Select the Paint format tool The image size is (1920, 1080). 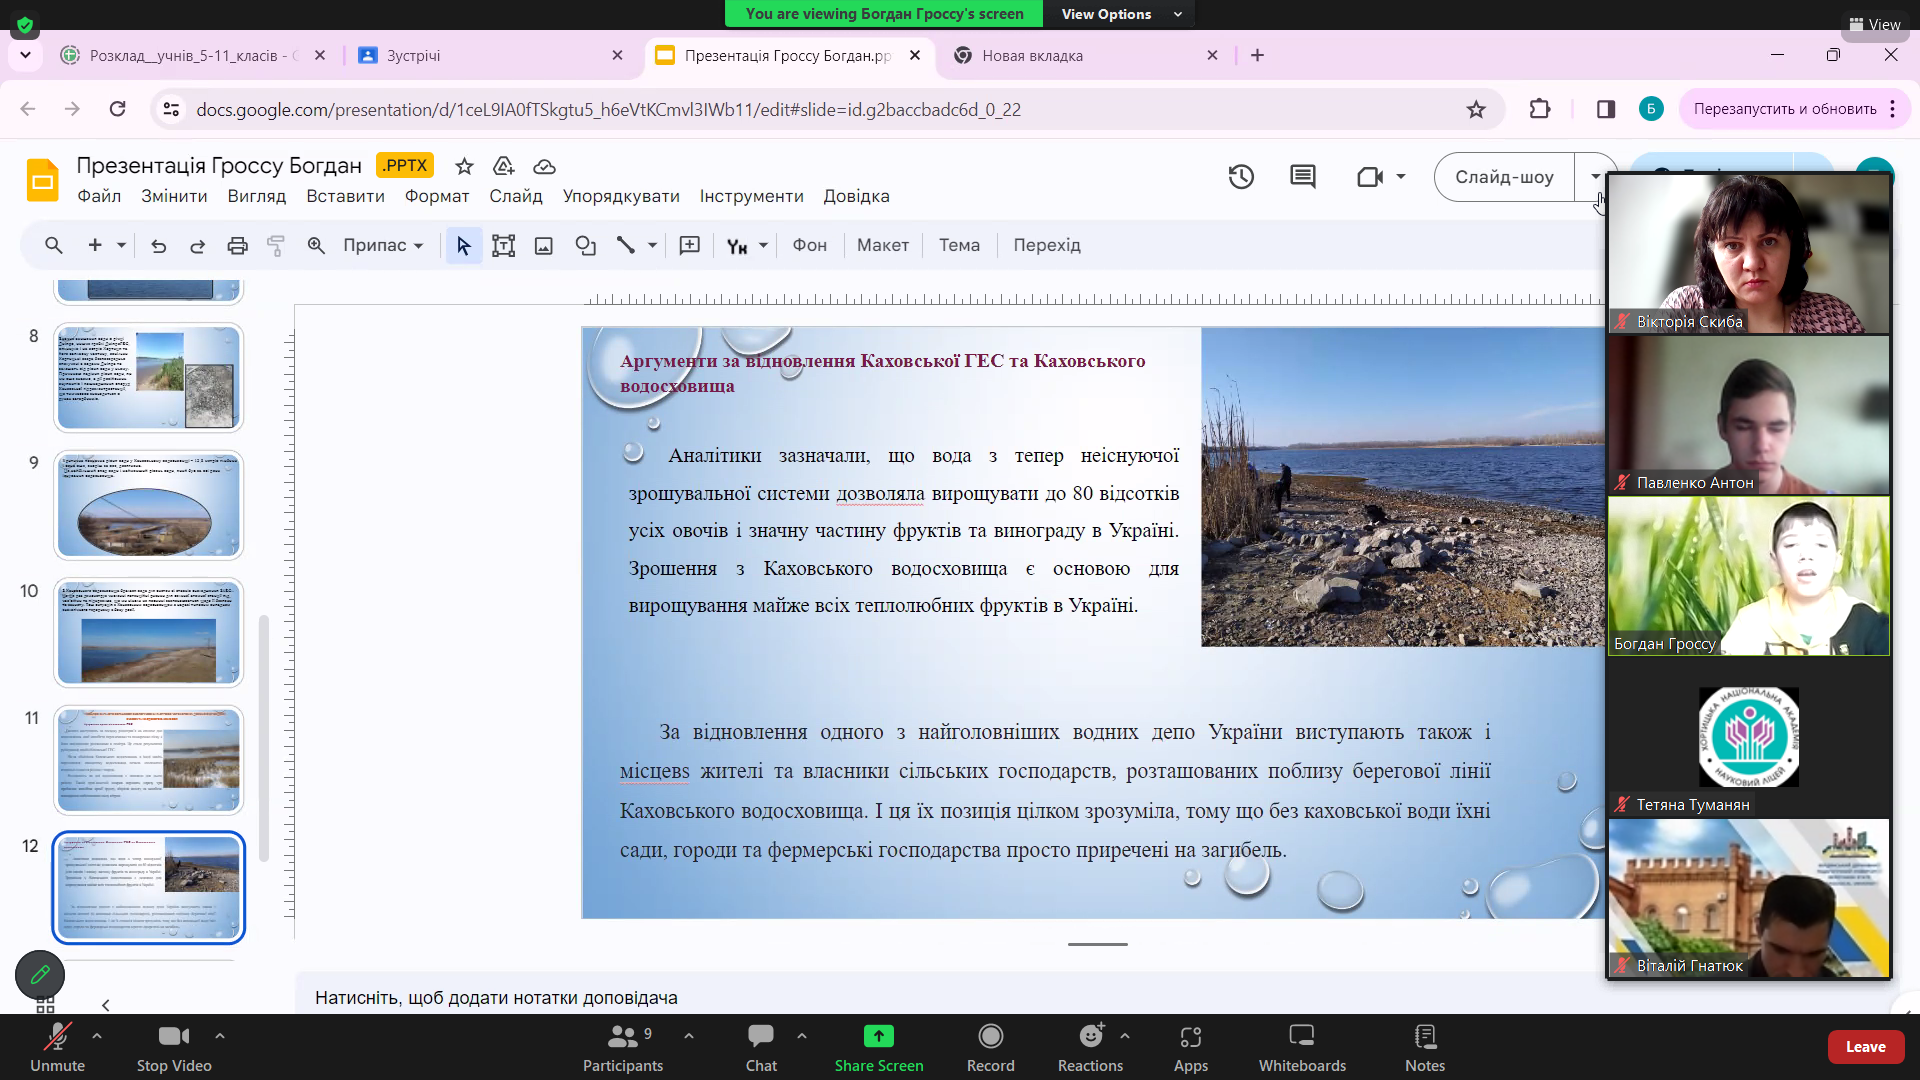[276, 245]
